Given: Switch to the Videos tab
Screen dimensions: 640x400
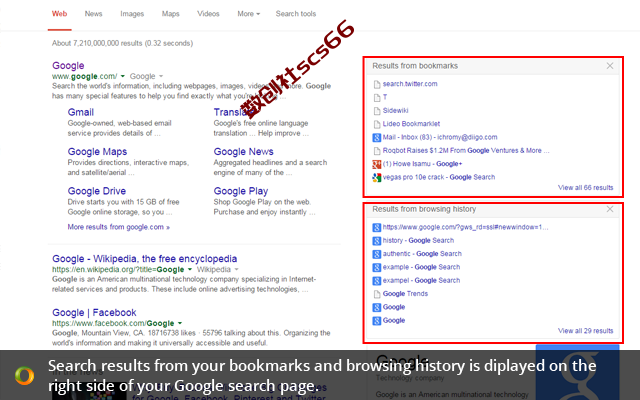Looking at the screenshot, I should point(208,14).
